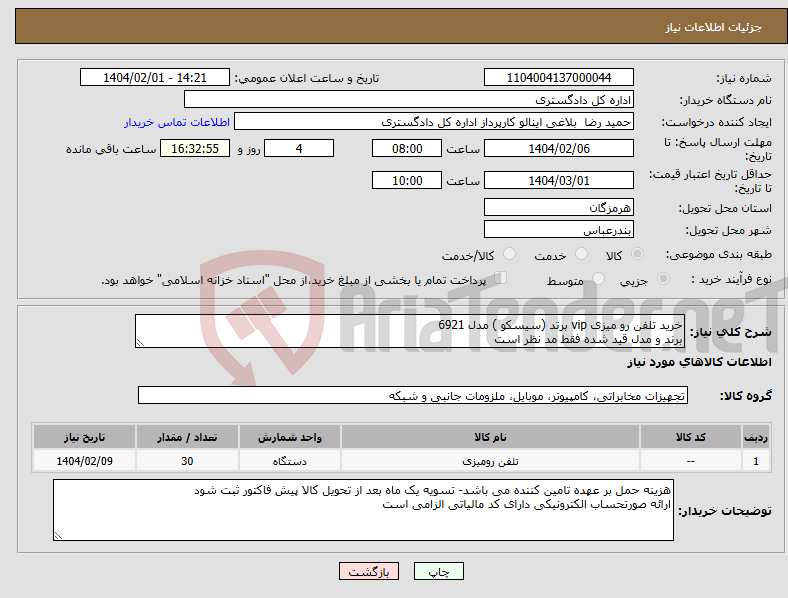Click the resize handle of buyer notes box
The height and width of the screenshot is (598, 788).
coord(58,536)
